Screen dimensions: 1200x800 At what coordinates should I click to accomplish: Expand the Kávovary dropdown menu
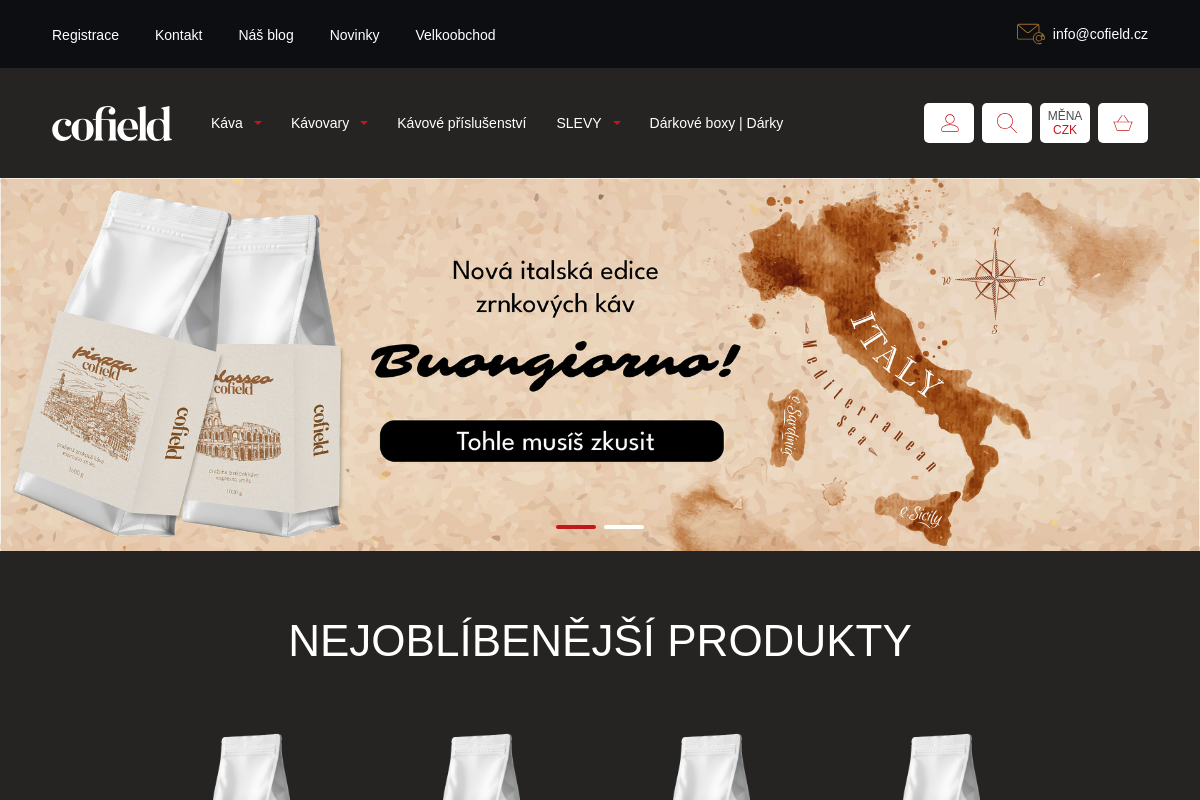pos(329,123)
